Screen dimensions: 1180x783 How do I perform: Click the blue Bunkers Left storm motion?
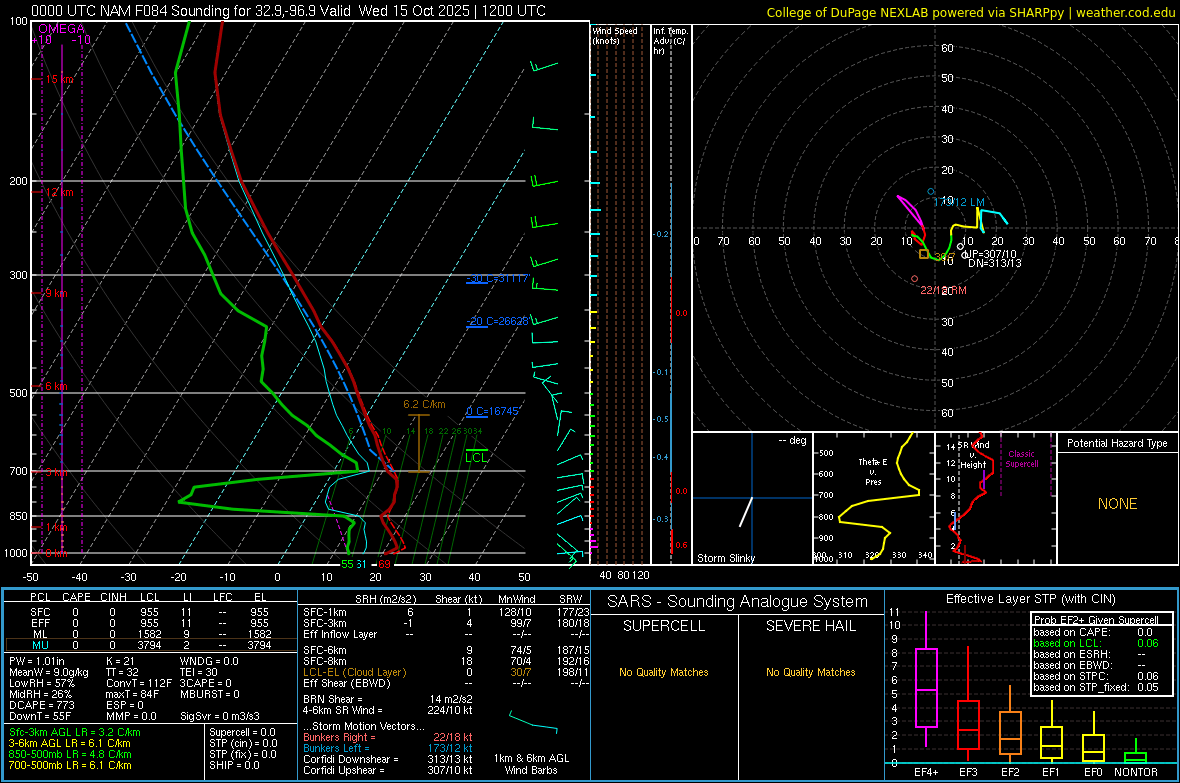(x=388, y=748)
